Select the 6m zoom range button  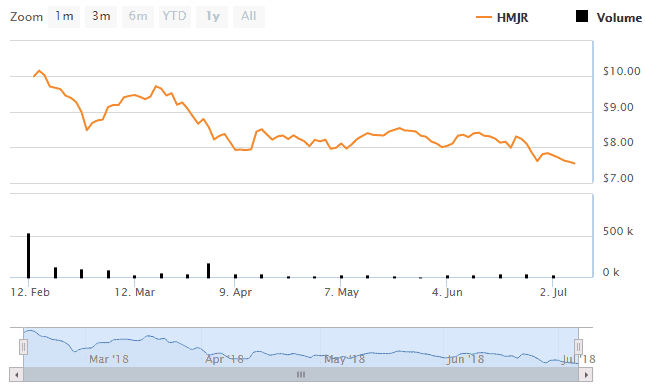coord(138,17)
